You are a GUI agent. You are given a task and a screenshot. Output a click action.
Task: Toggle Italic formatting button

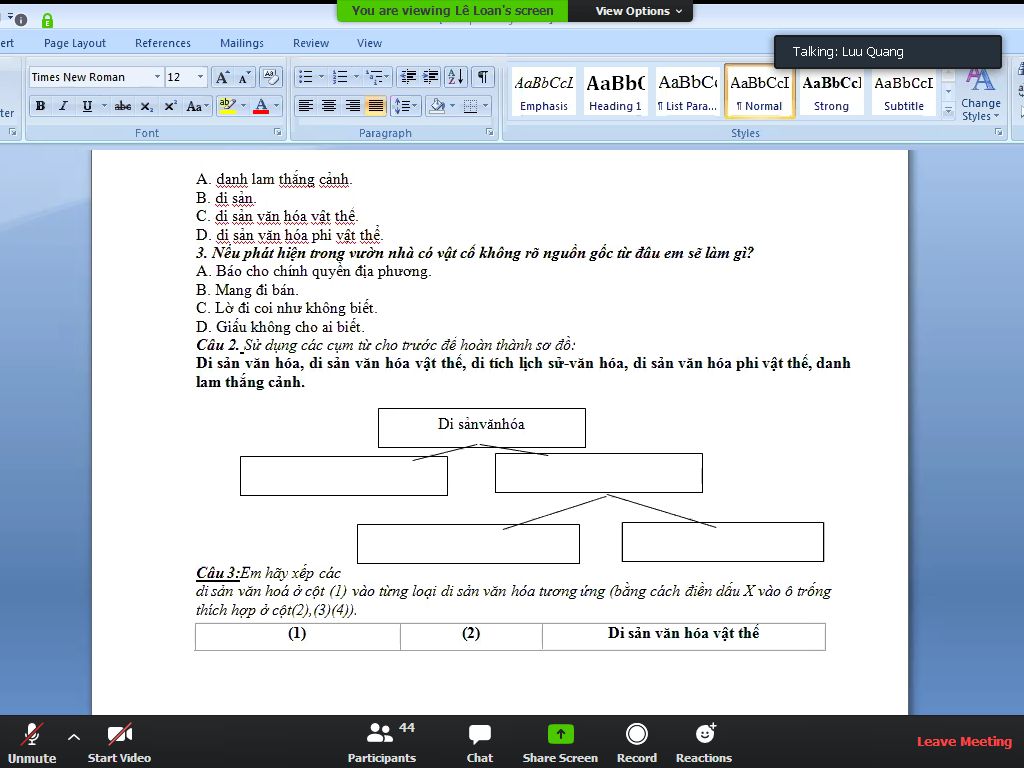pyautogui.click(x=63, y=106)
